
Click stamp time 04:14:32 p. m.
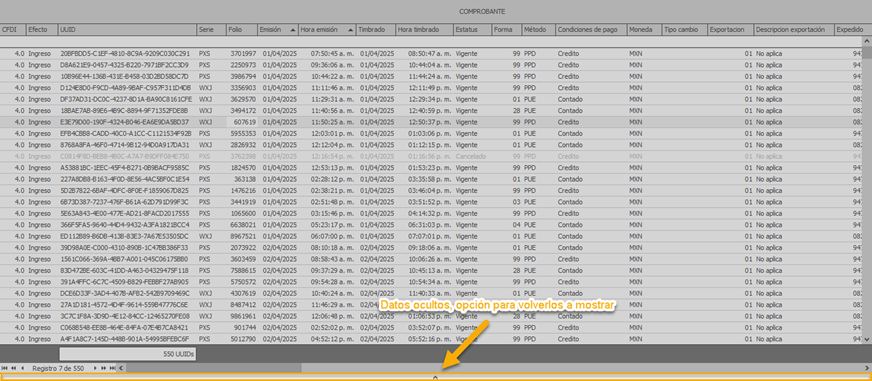point(429,213)
